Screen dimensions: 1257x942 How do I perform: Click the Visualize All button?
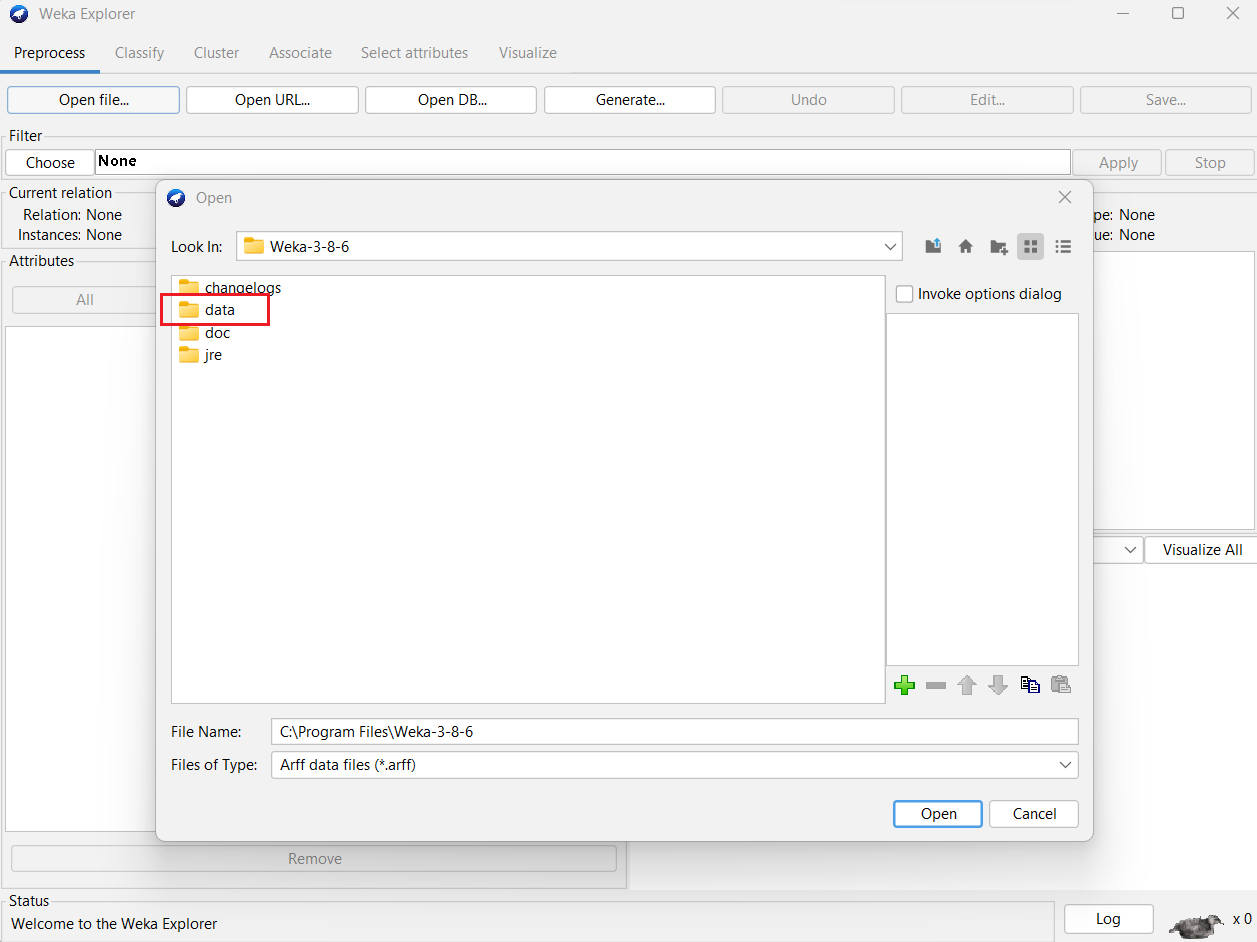[1202, 550]
